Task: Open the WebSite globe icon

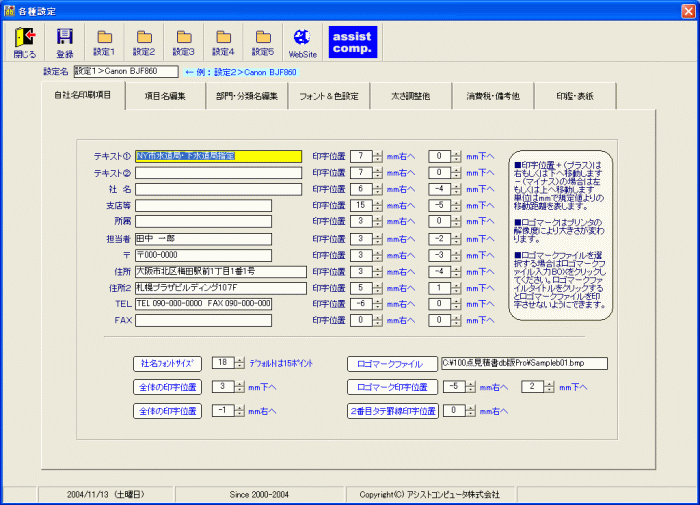Action: 302,42
